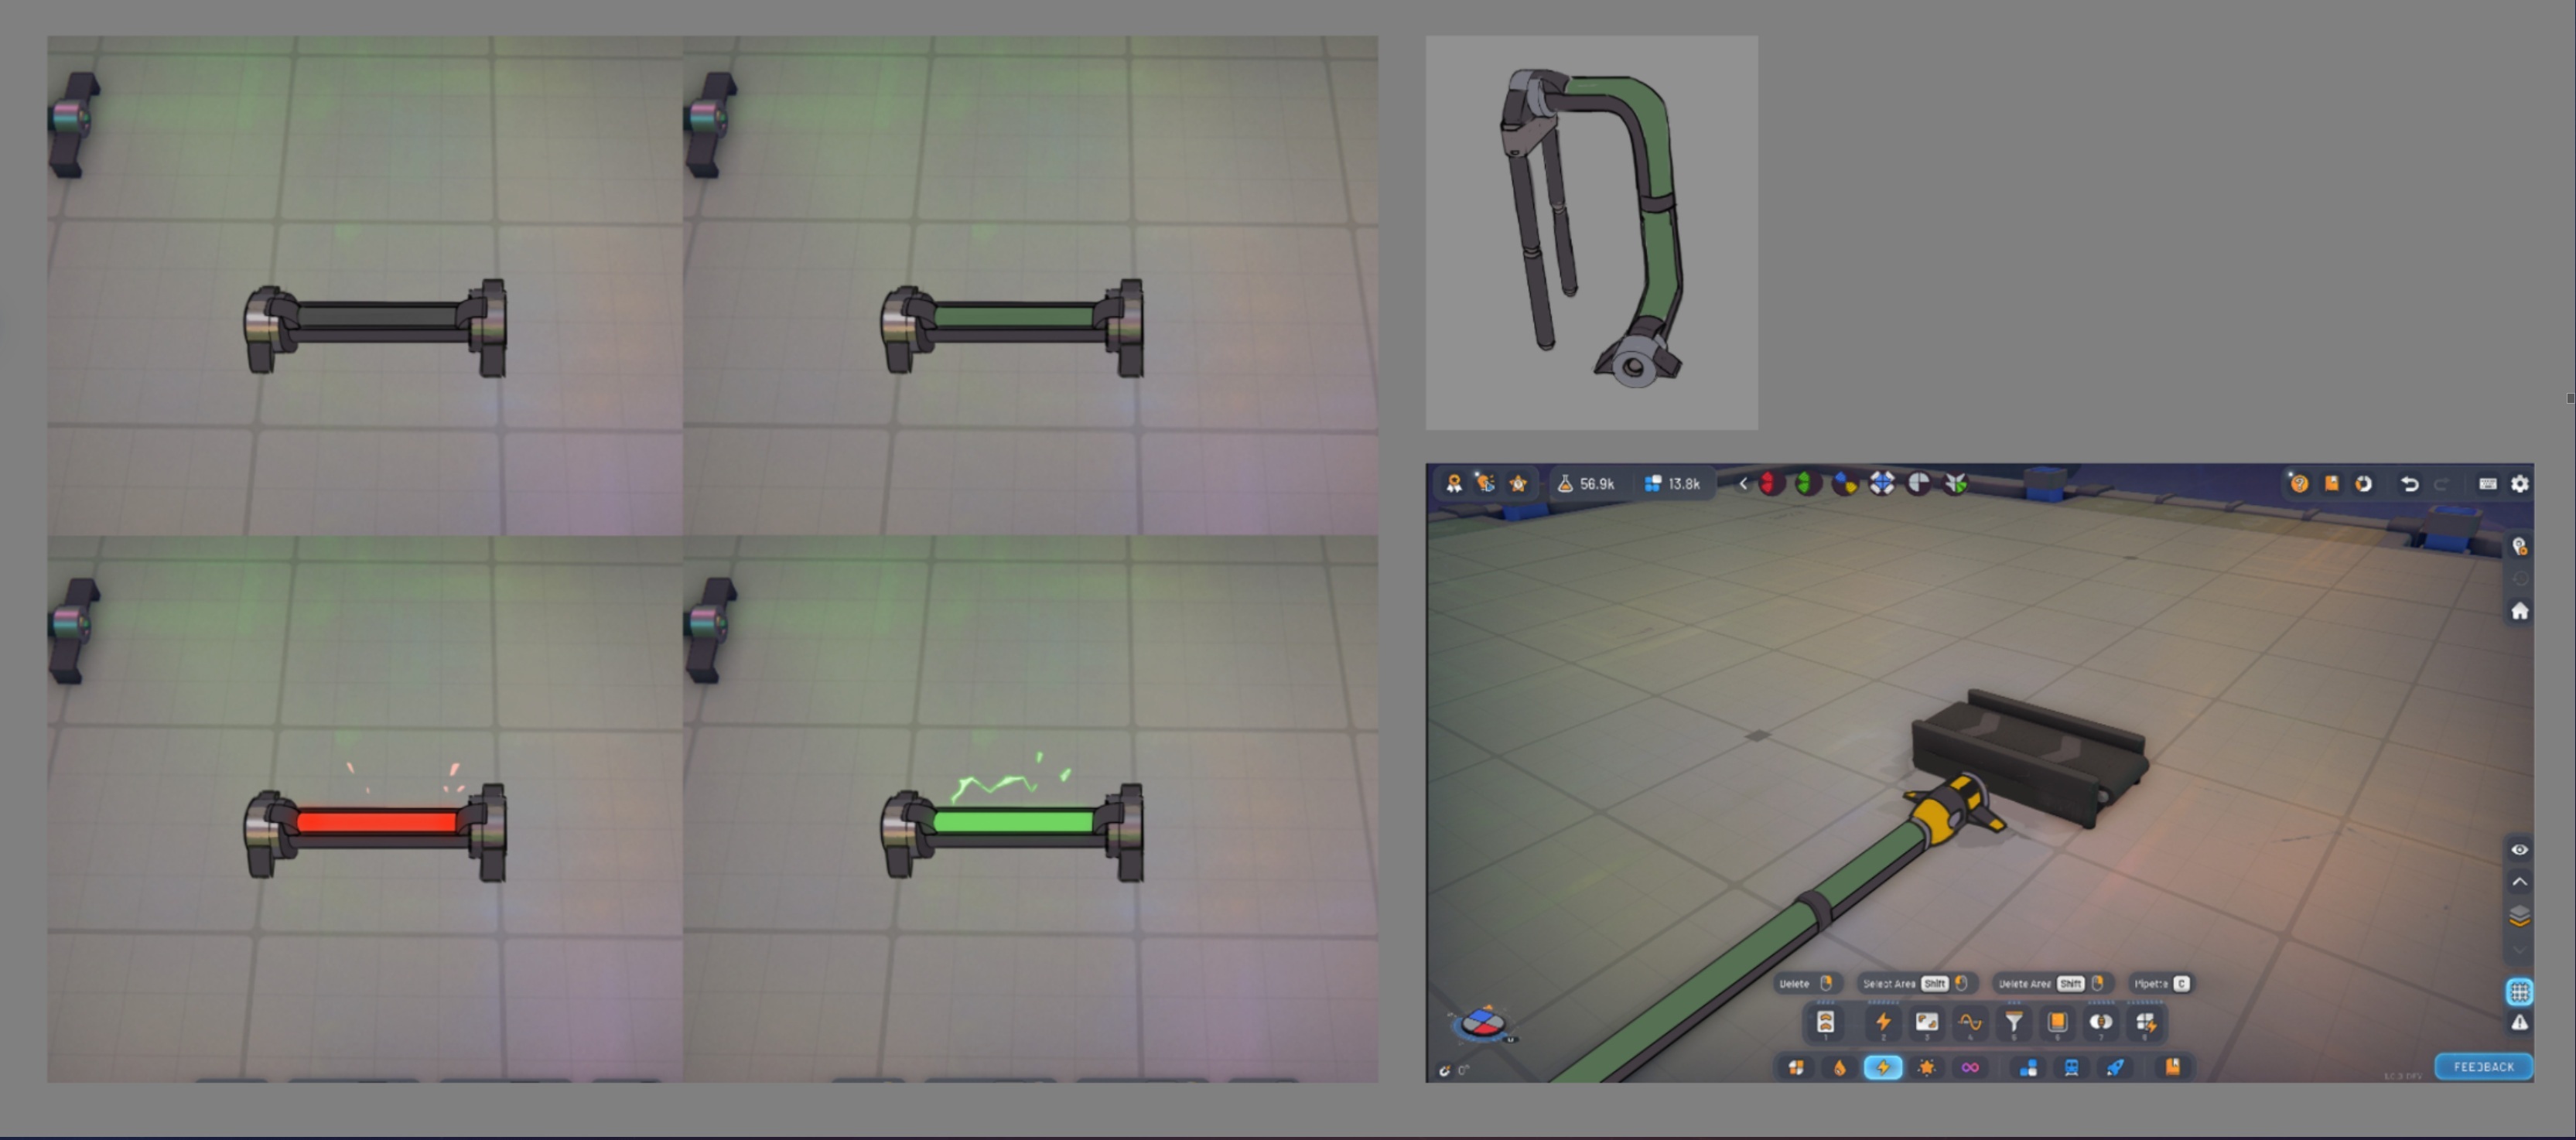Switch to the active lightning energy category tab
This screenshot has height=1140, width=2576.
point(1883,1068)
